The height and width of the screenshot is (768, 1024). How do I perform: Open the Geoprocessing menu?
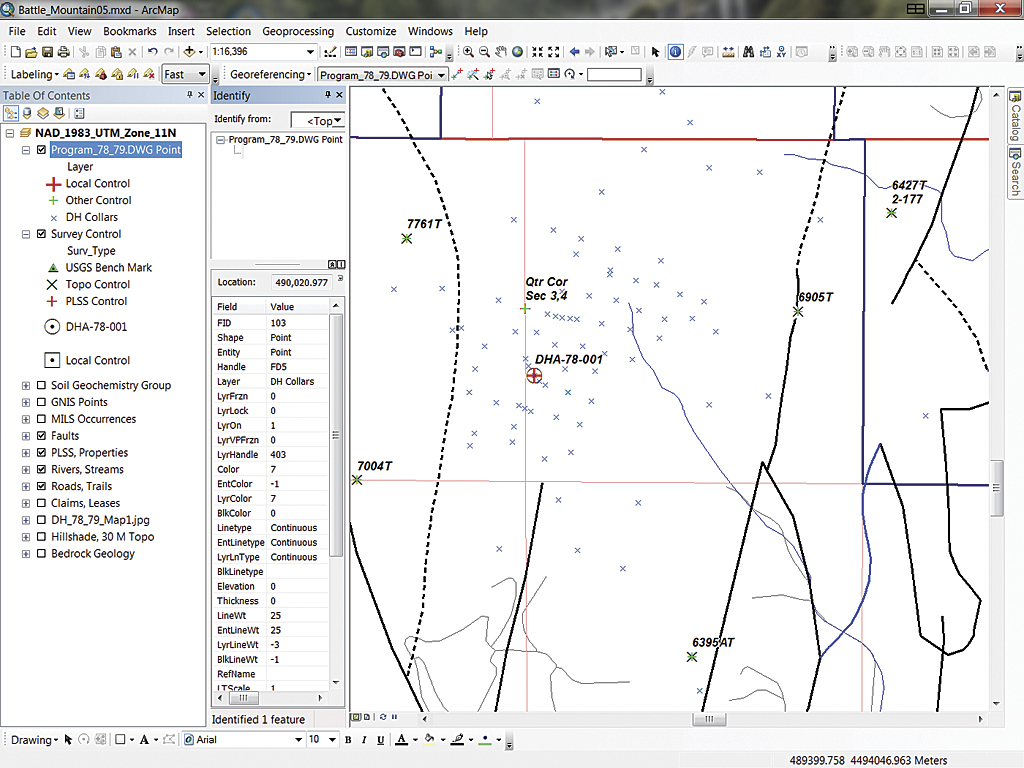[298, 31]
